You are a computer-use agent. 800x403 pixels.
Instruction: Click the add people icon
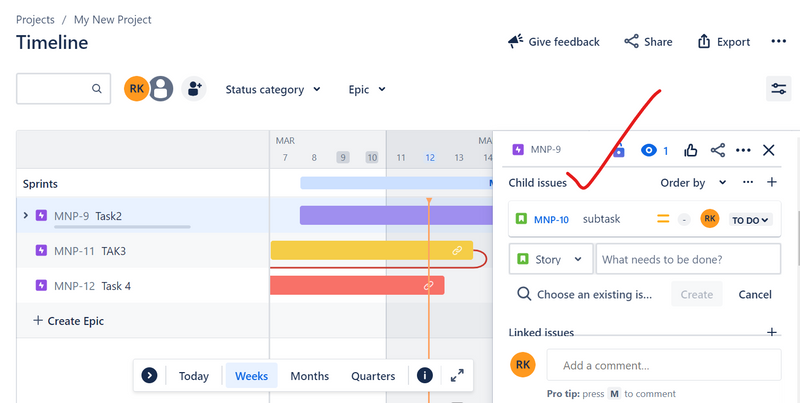(x=193, y=89)
